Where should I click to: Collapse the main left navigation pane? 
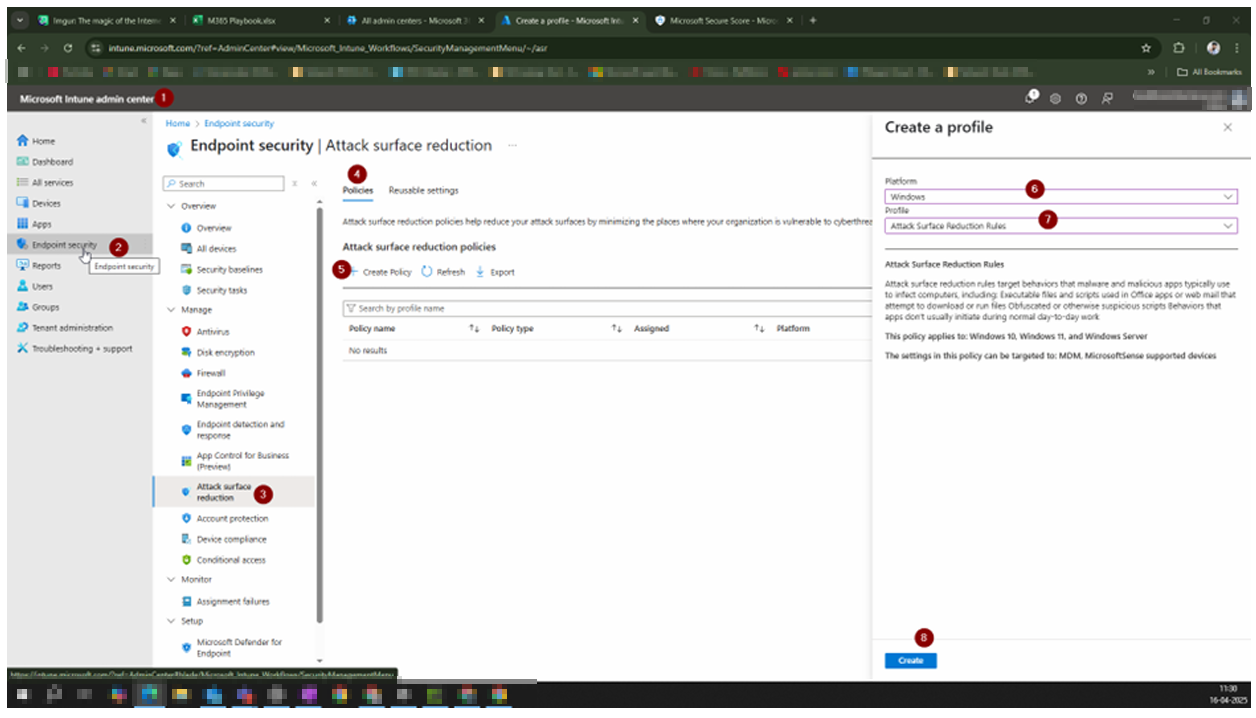[x=143, y=121]
